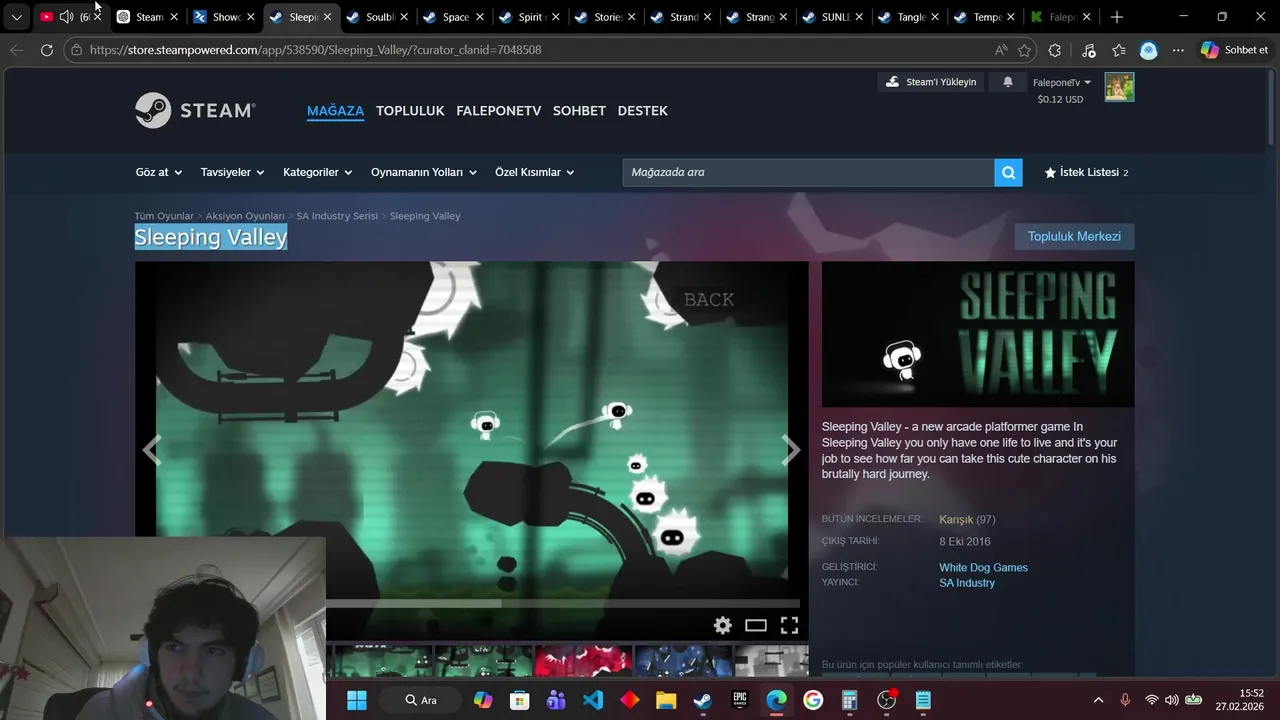Screen dimensions: 1280x720
Task: Click the browser address bar URL
Action: (315, 50)
